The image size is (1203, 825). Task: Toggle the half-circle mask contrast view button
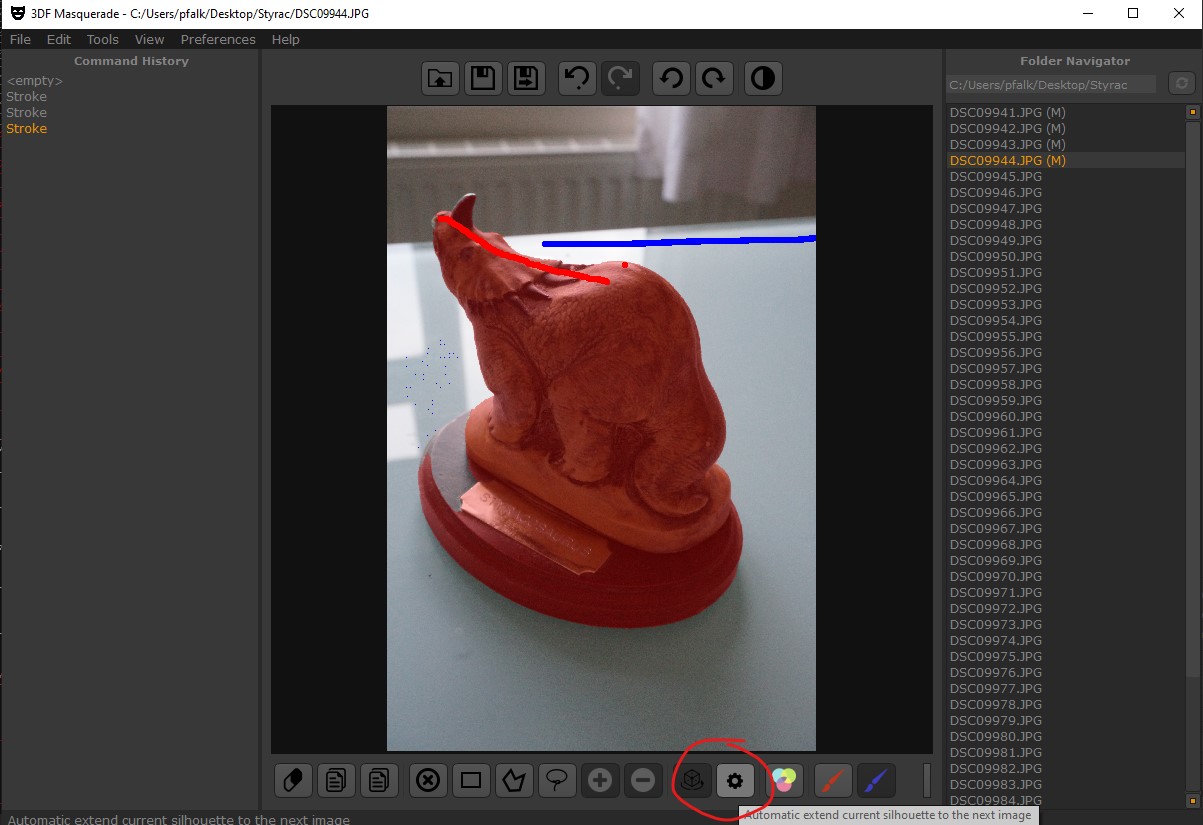[763, 79]
